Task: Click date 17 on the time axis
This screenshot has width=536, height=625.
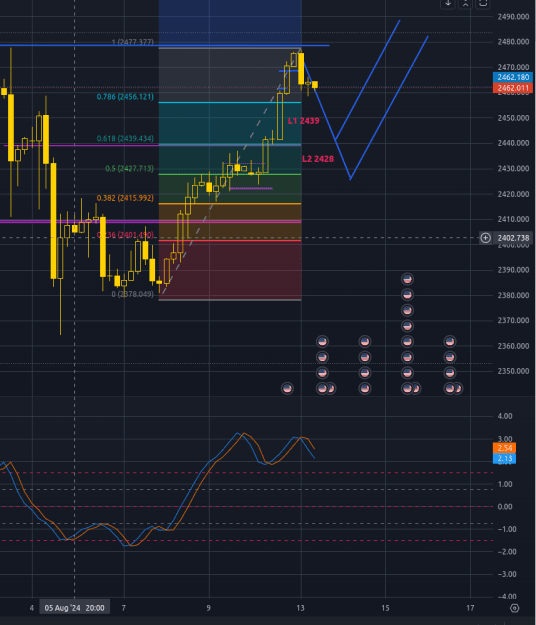Action: click(x=470, y=608)
